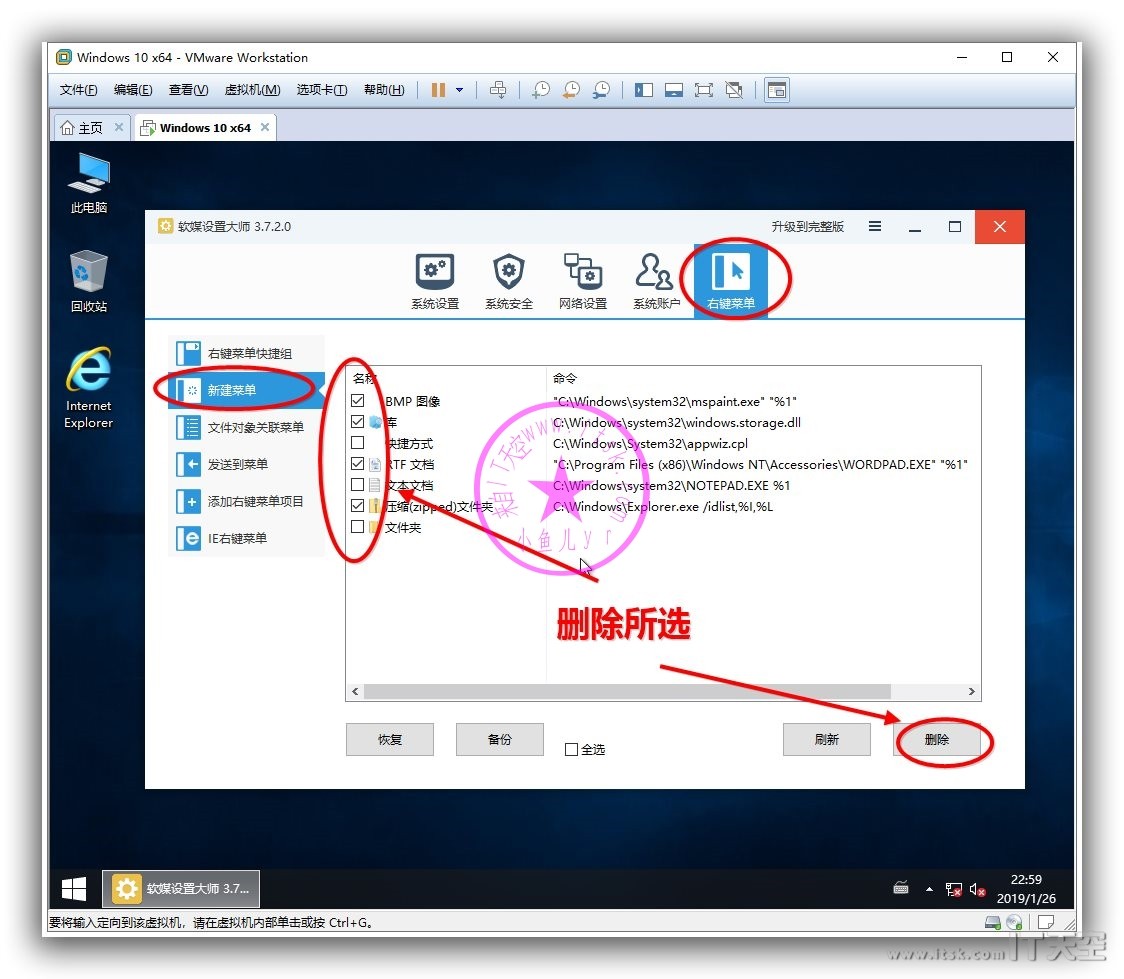The height and width of the screenshot is (979, 1124).
Task: Open the 右键菜单 section
Action: pos(730,281)
